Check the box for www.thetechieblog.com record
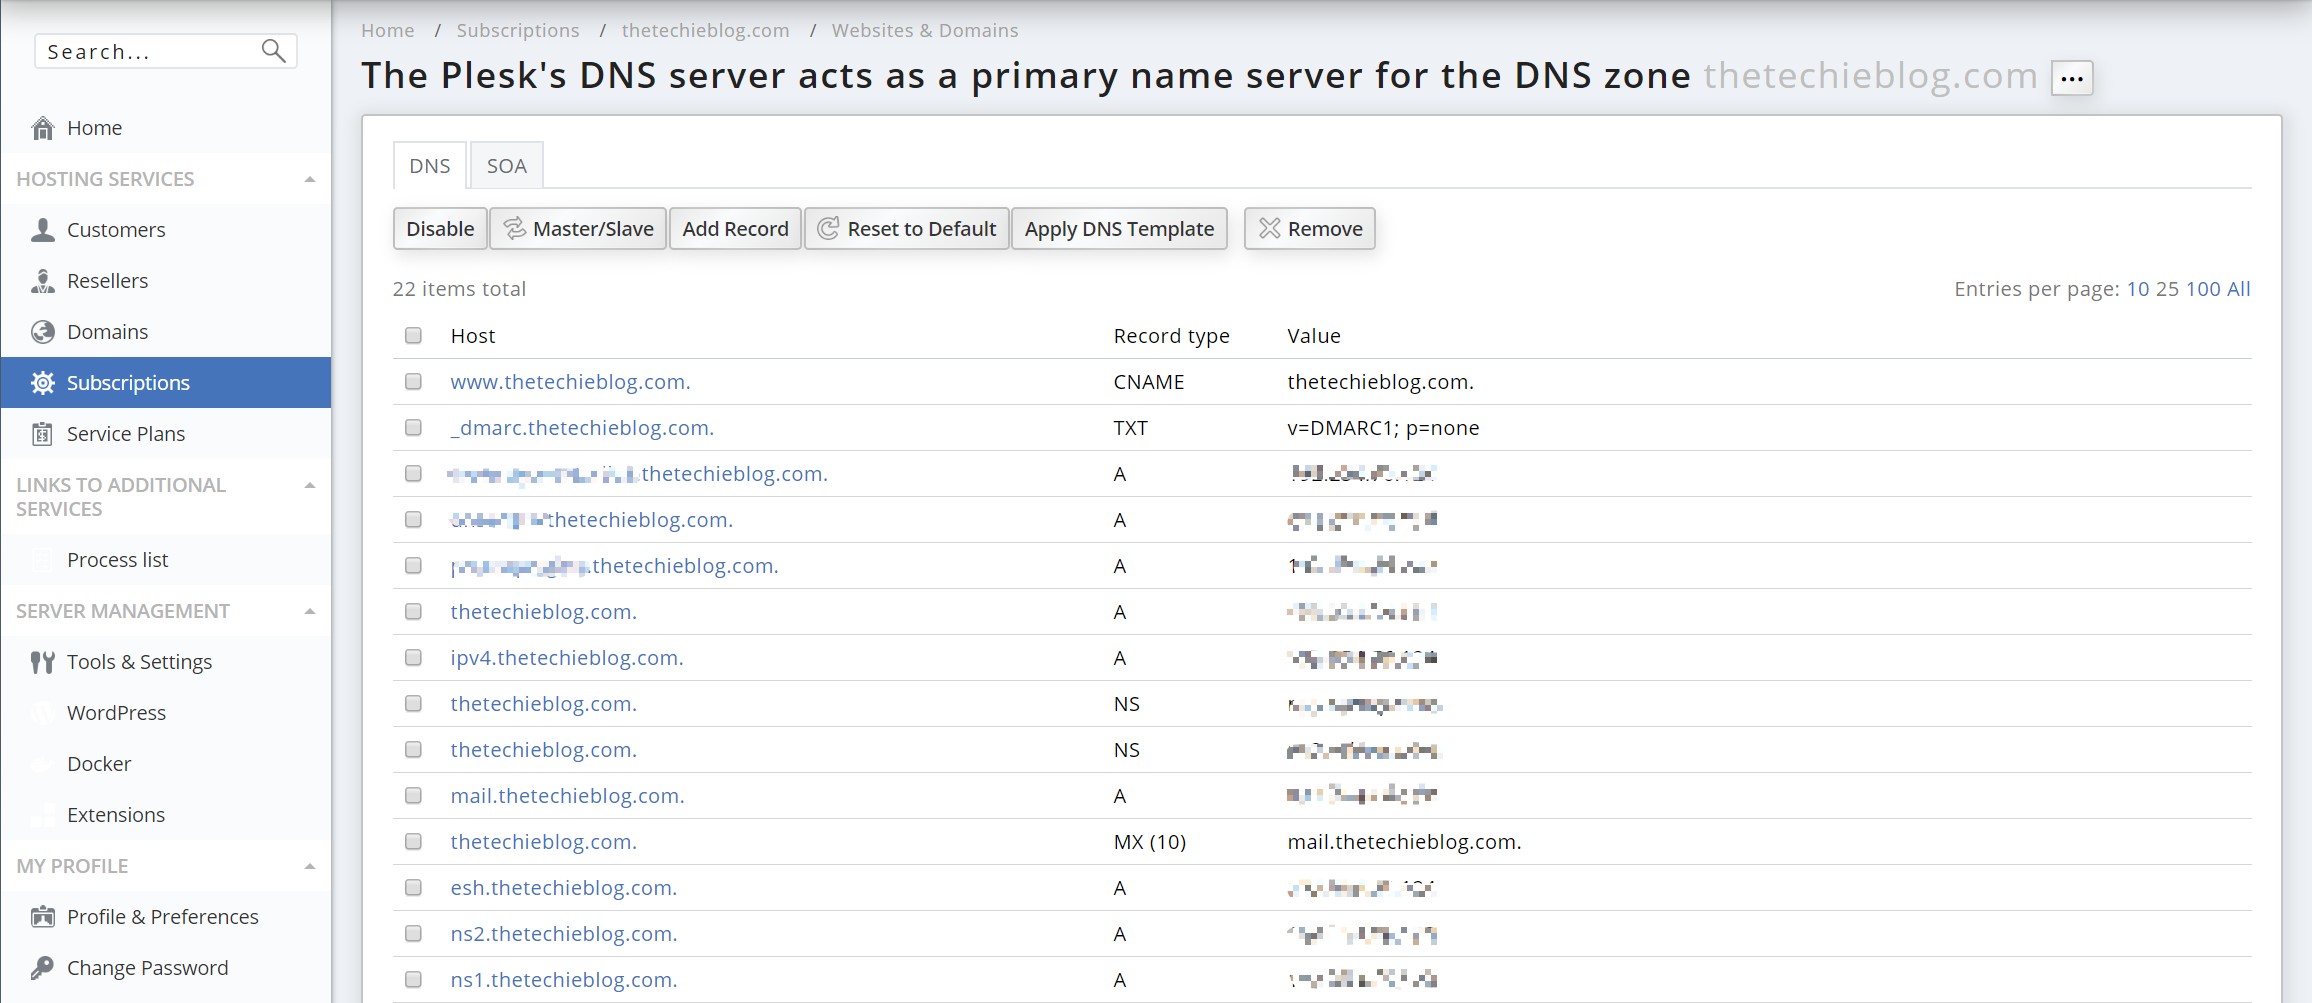Image resolution: width=2312 pixels, height=1003 pixels. (413, 382)
